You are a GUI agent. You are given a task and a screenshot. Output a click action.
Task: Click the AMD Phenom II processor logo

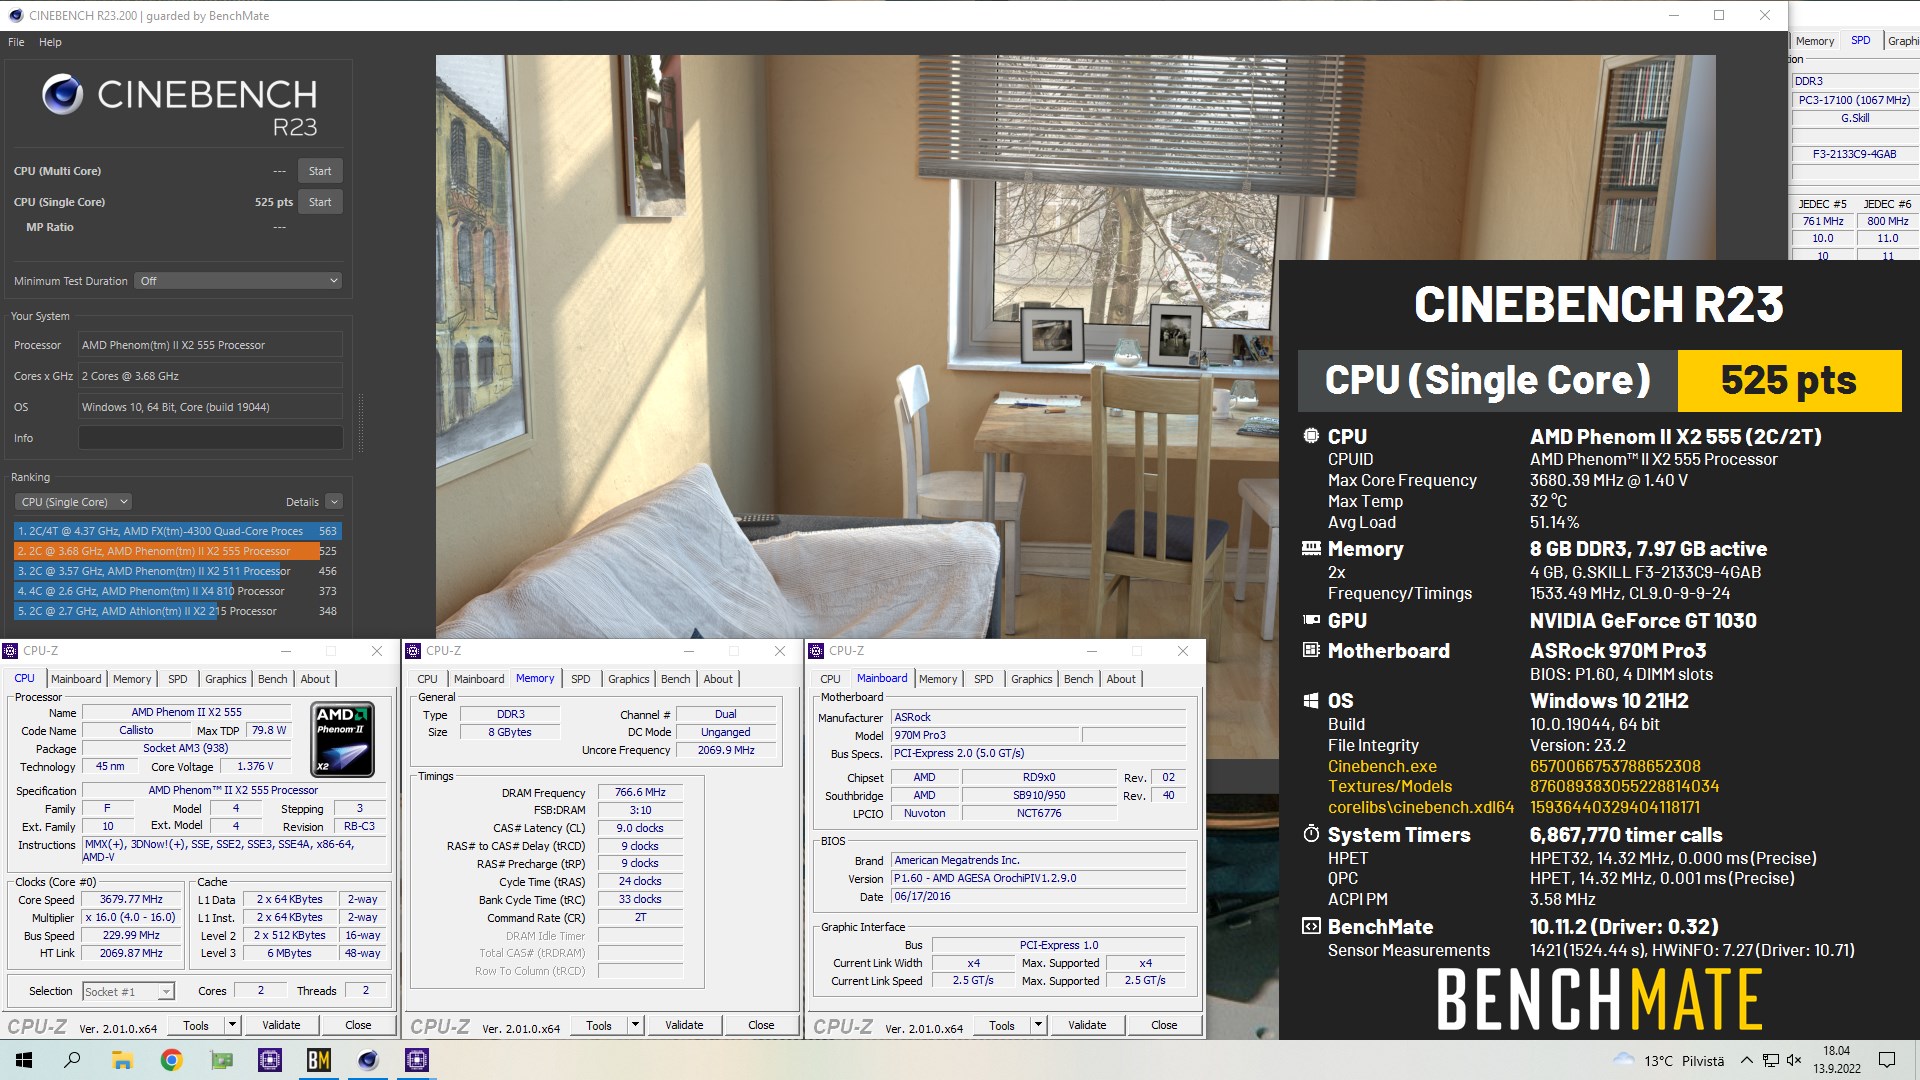coord(343,740)
